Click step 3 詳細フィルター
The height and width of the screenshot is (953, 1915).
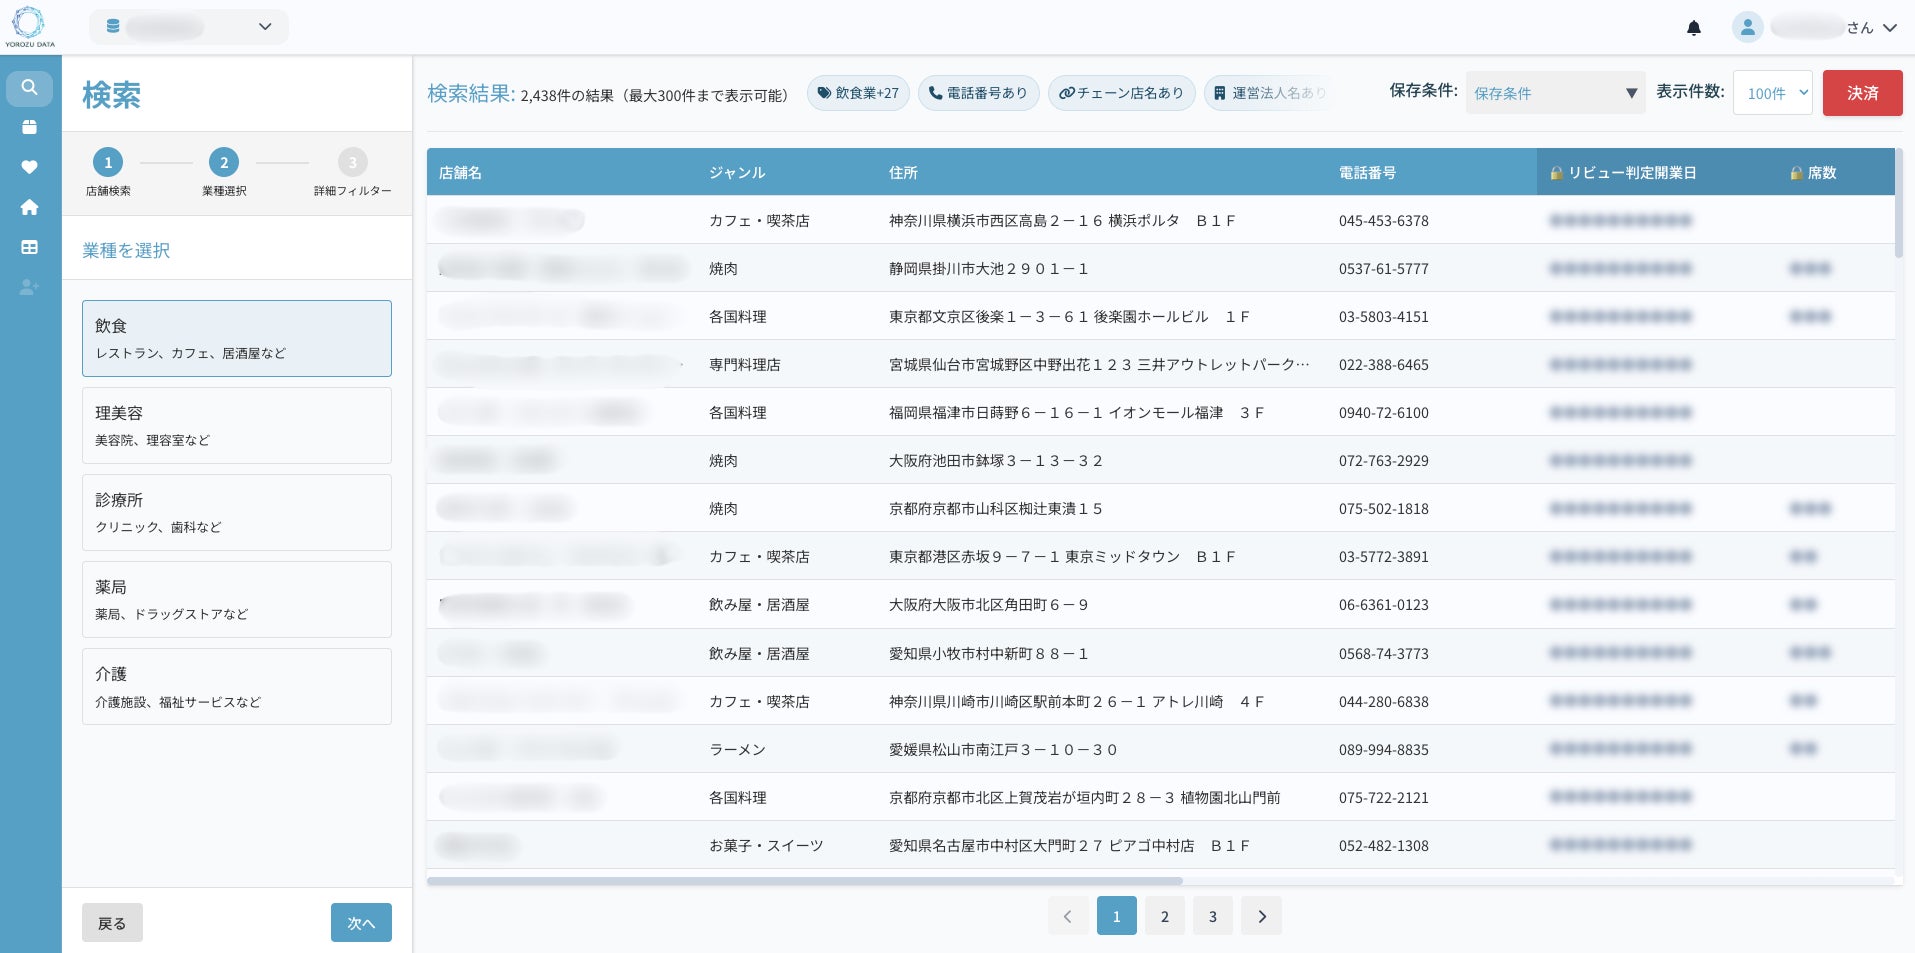tap(352, 172)
